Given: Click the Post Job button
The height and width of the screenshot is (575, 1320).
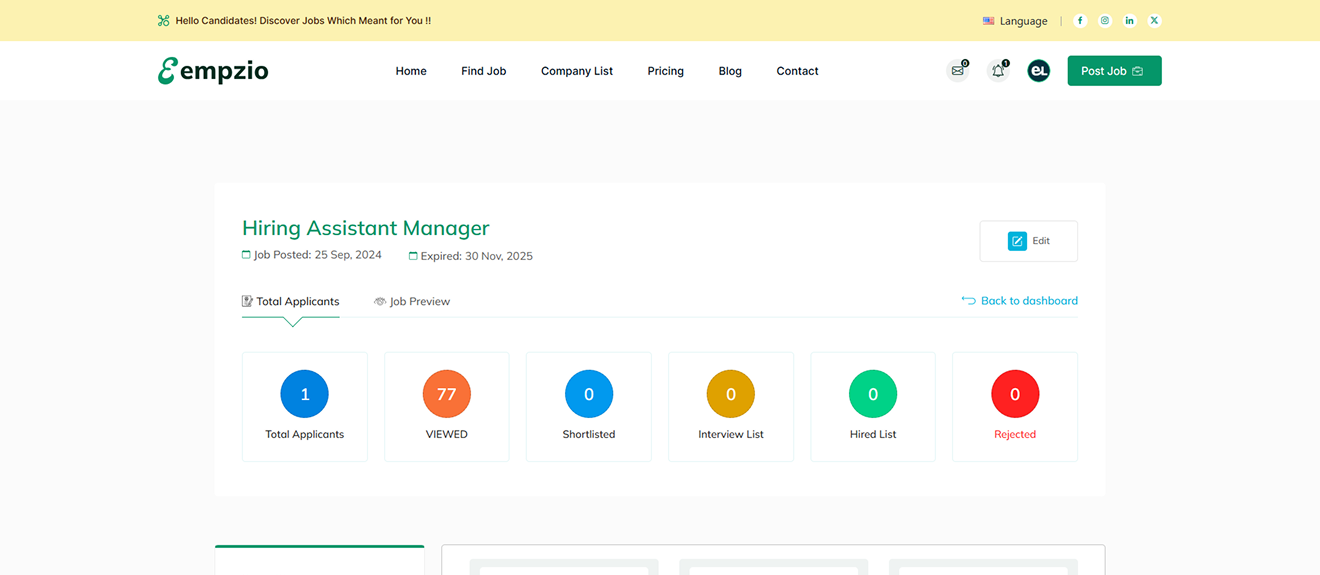Looking at the screenshot, I should pos(1114,71).
